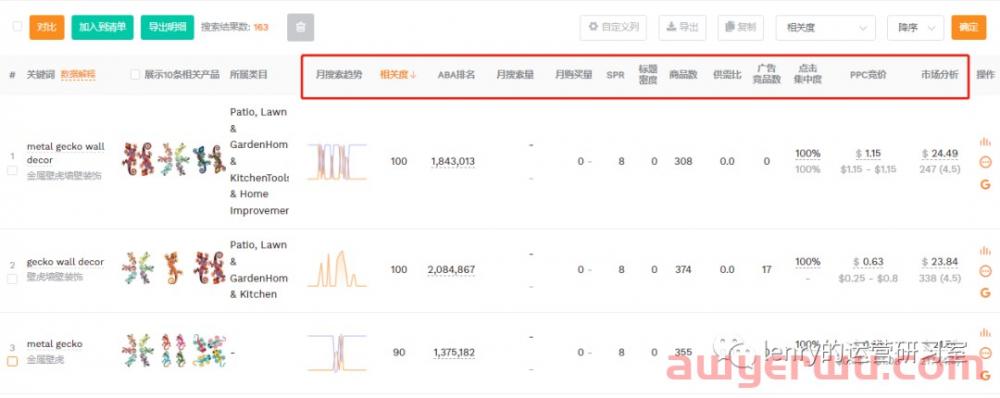Click product count 355
1000x398 pixels.
[683, 352]
